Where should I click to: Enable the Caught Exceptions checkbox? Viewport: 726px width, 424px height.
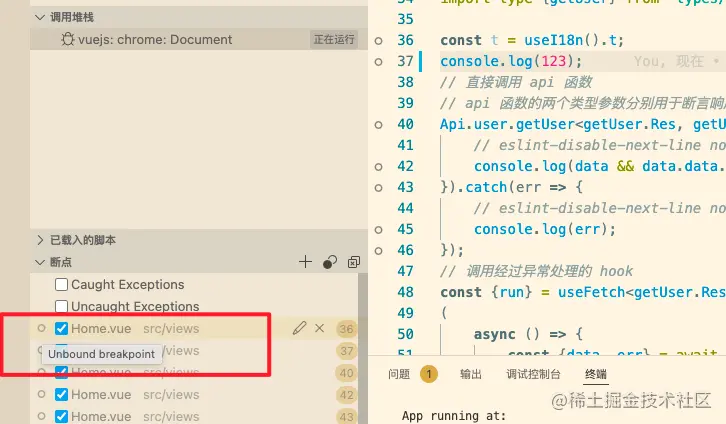62,285
